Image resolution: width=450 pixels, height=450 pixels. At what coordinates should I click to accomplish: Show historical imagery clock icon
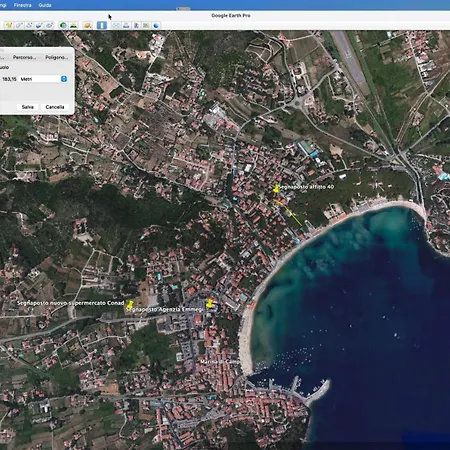pyautogui.click(x=63, y=25)
